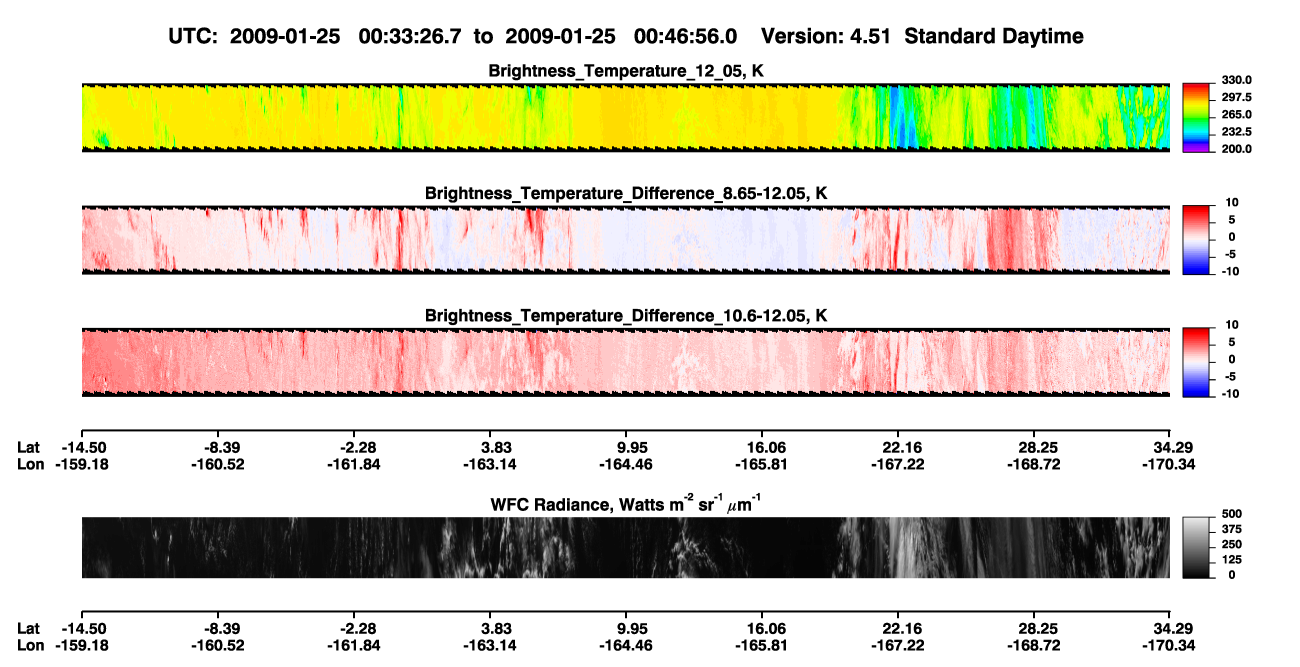Click the 10.6-12.05 difference image strip
Viewport: 1300px width, 667px height.
click(x=626, y=362)
